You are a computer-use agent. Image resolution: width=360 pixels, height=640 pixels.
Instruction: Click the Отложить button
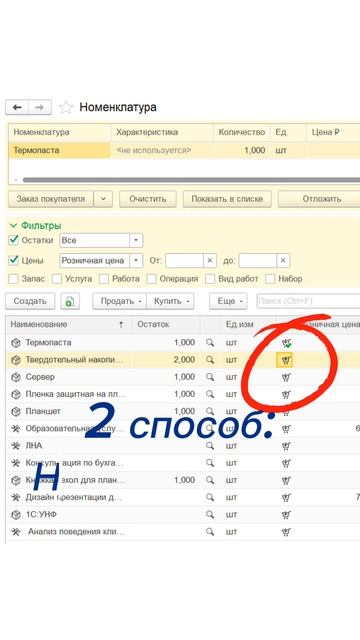point(319,199)
